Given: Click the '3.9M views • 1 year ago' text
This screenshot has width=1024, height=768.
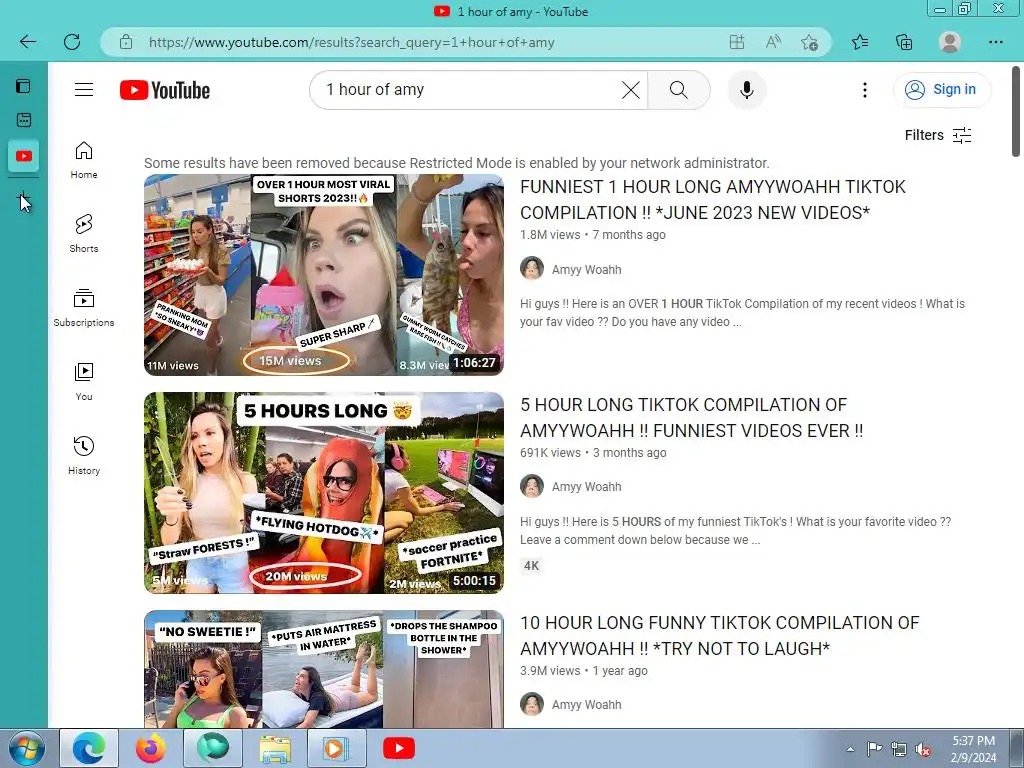Looking at the screenshot, I should tap(584, 671).
